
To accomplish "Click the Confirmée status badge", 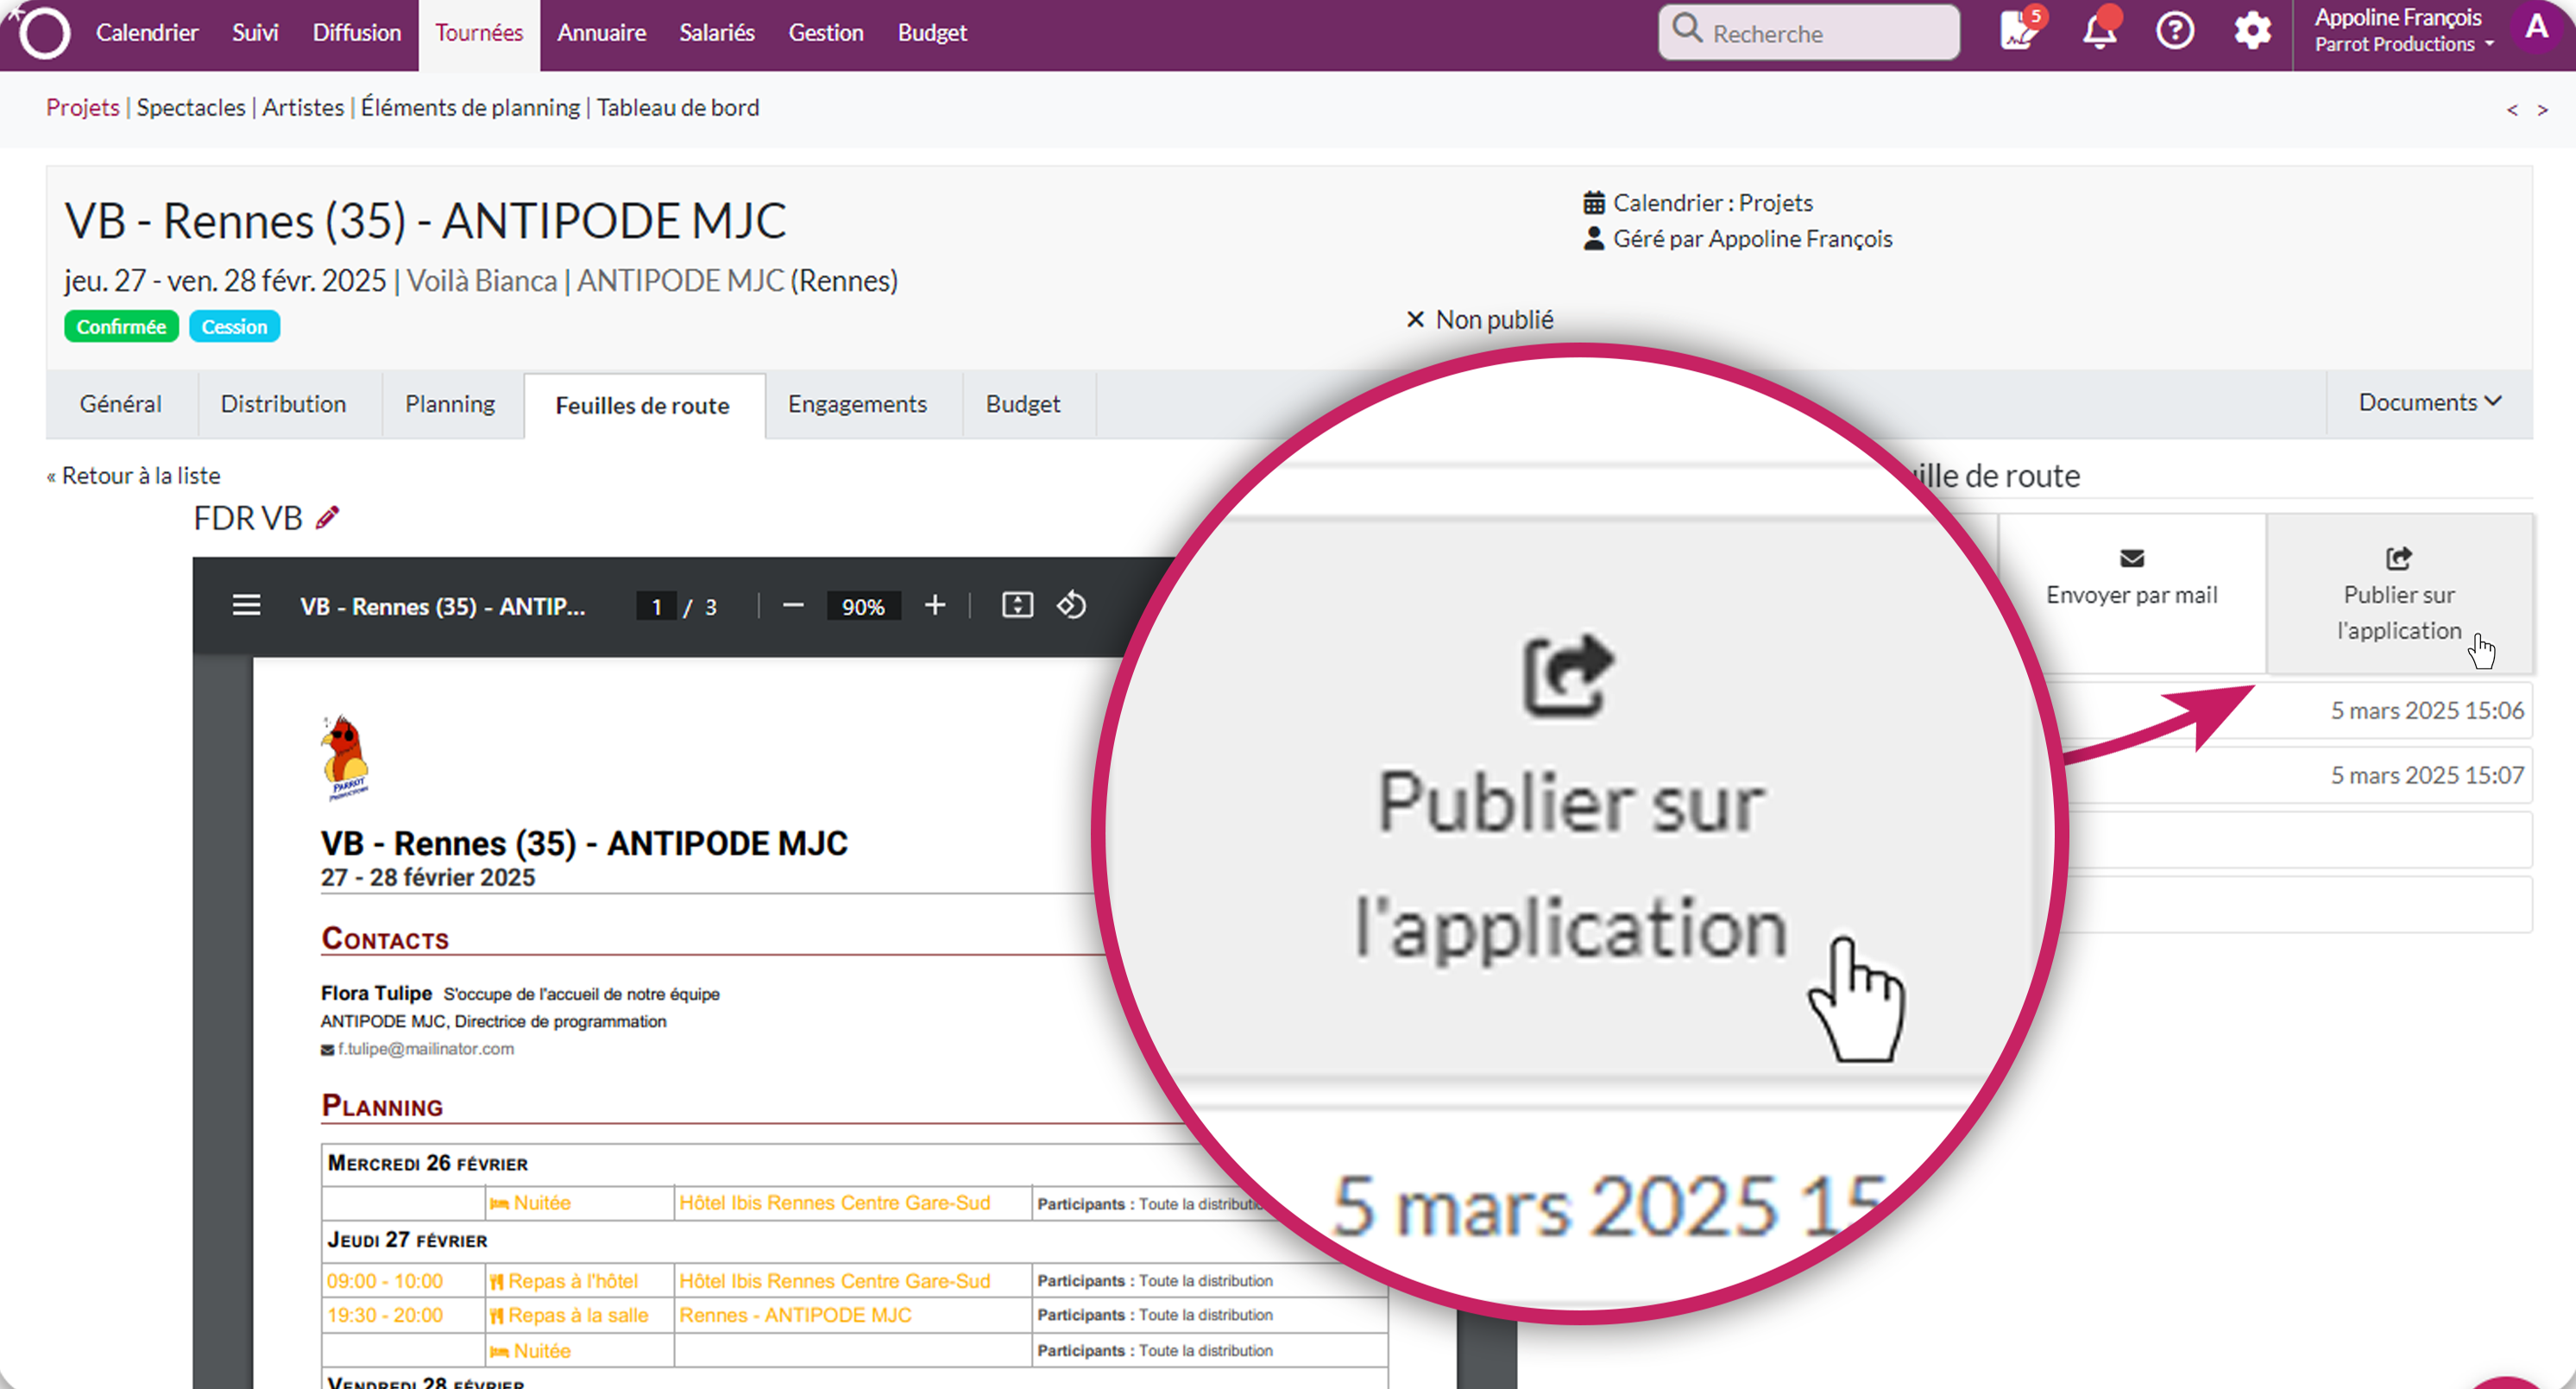I will [x=121, y=327].
